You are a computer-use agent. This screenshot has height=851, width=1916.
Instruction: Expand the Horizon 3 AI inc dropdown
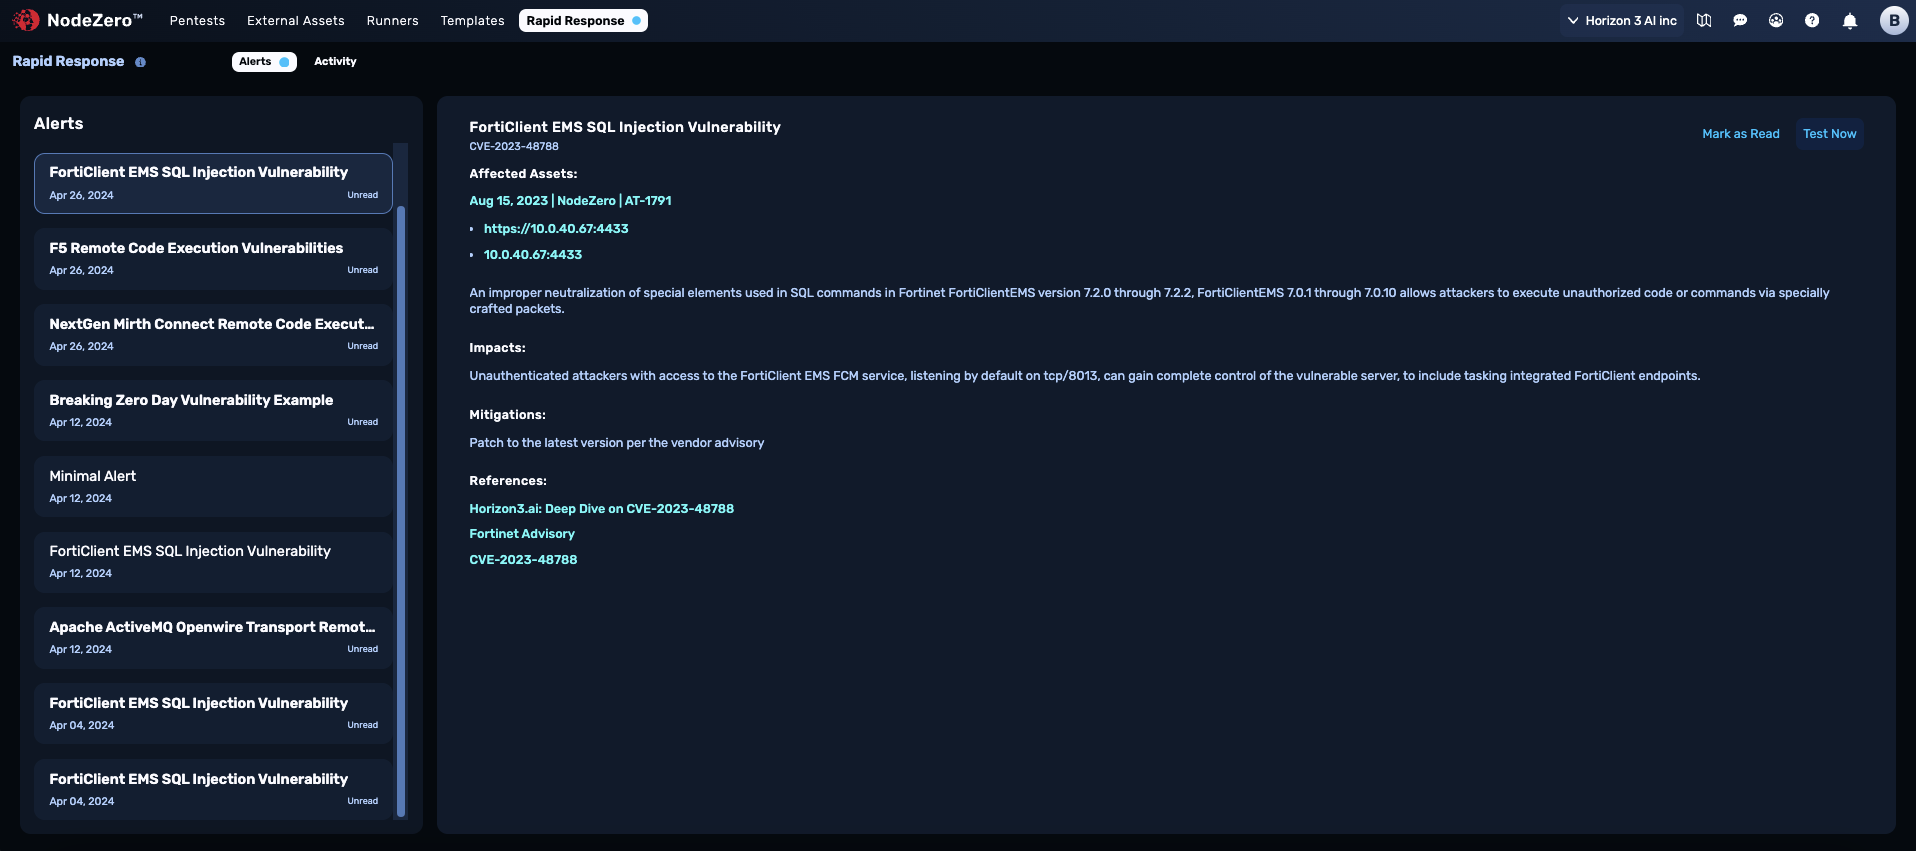pos(1622,20)
